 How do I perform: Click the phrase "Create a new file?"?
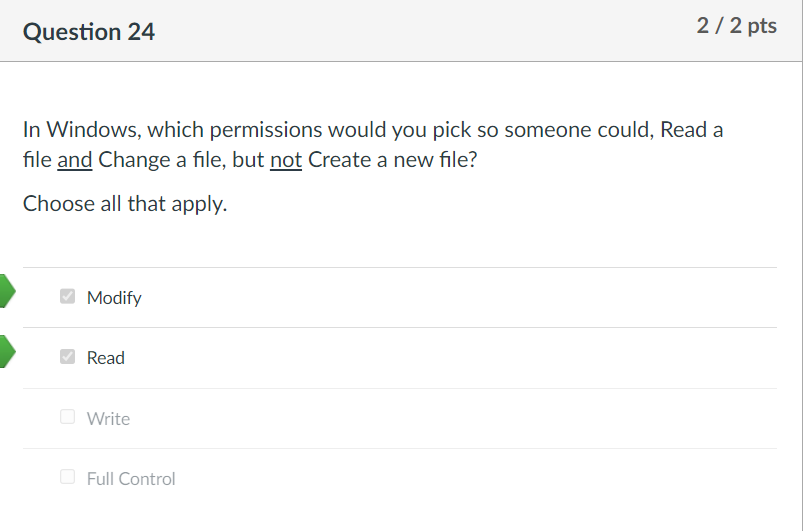coord(393,160)
